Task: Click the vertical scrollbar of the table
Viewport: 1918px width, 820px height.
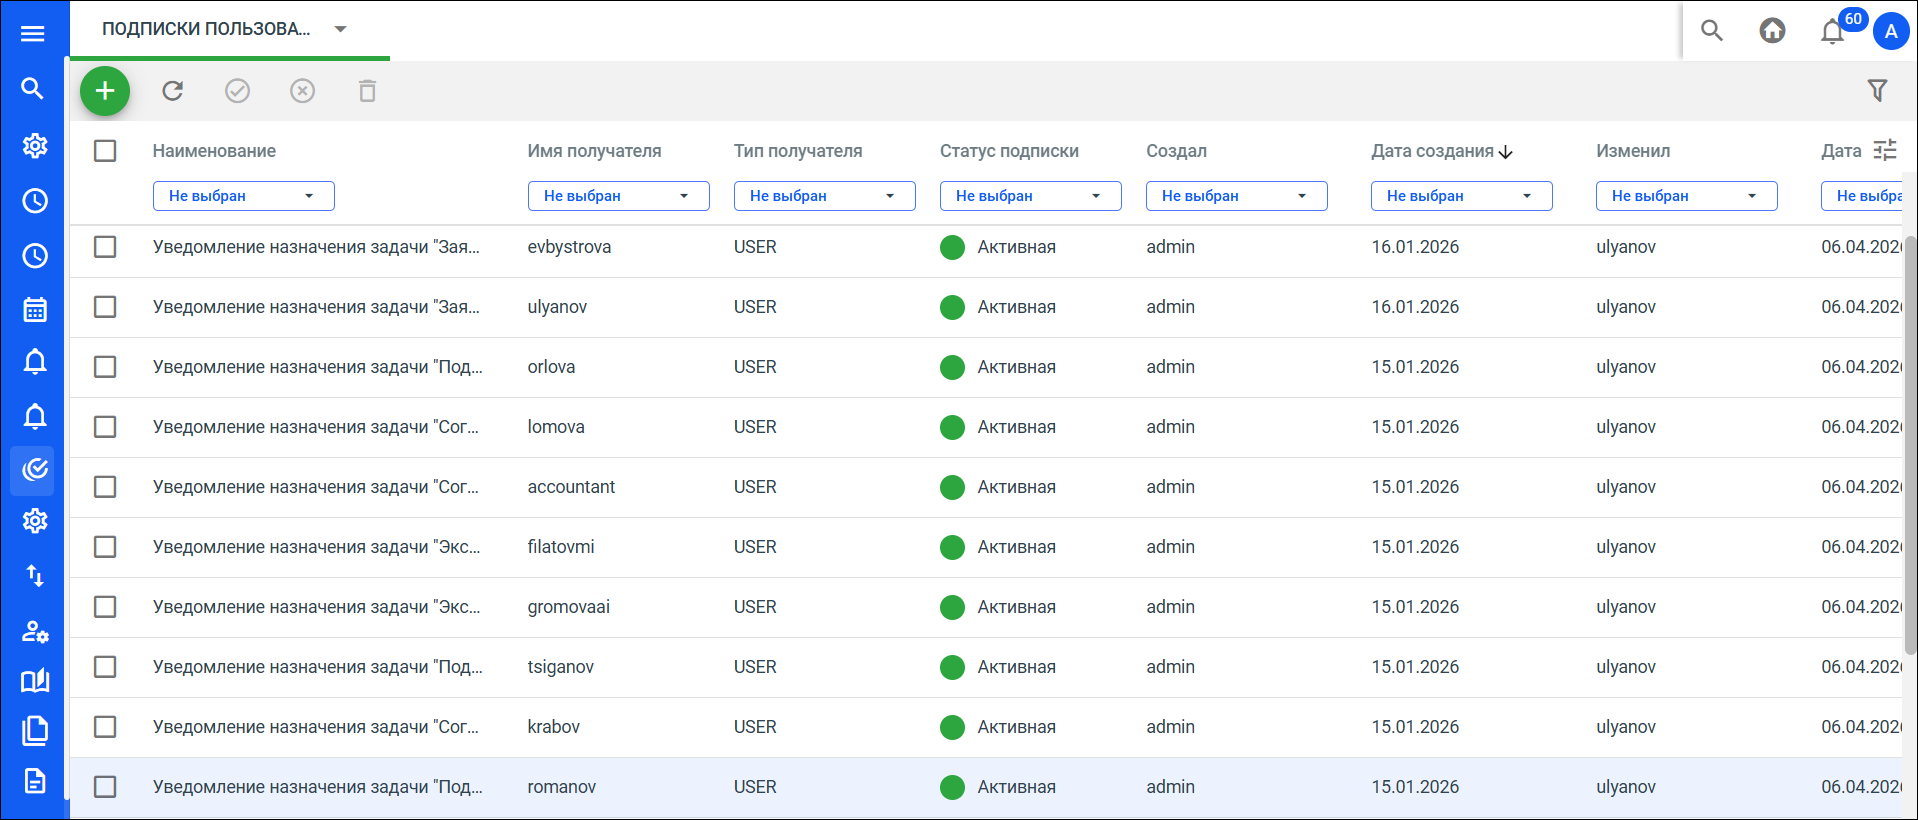Action: (x=1910, y=445)
